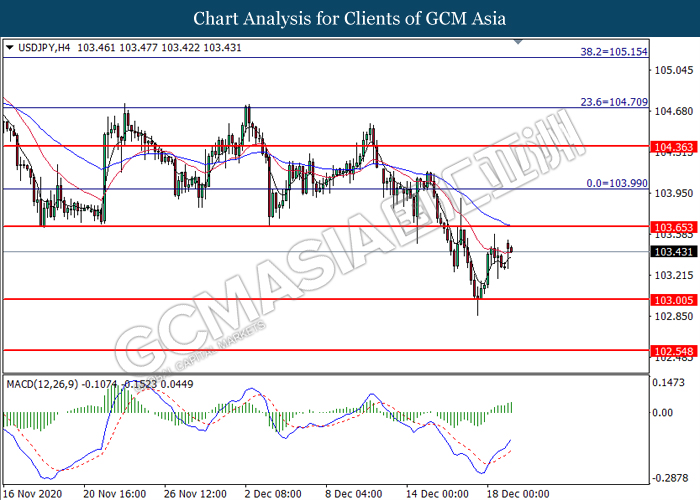This screenshot has height=500, width=700.
Task: Click the 102.548 red price level tag
Action: pos(674,351)
